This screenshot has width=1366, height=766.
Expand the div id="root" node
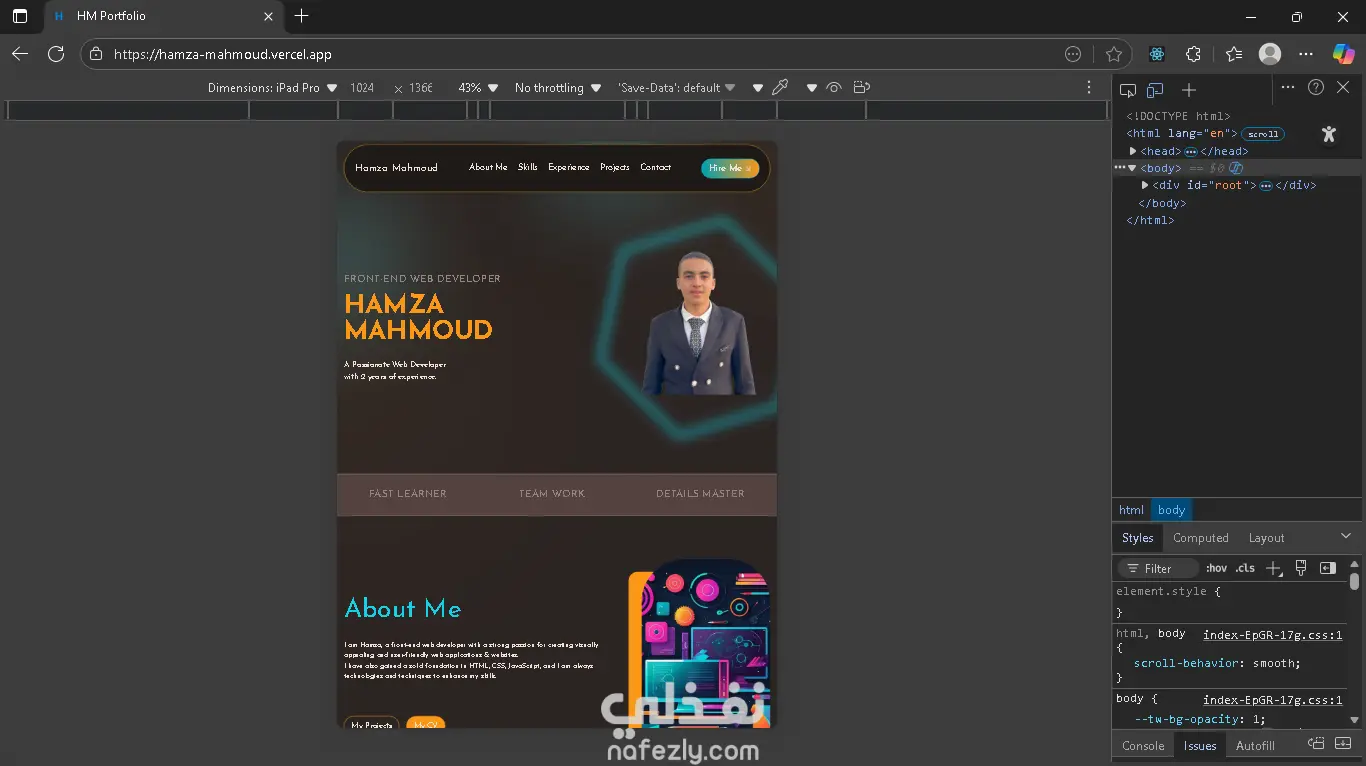click(1145, 185)
